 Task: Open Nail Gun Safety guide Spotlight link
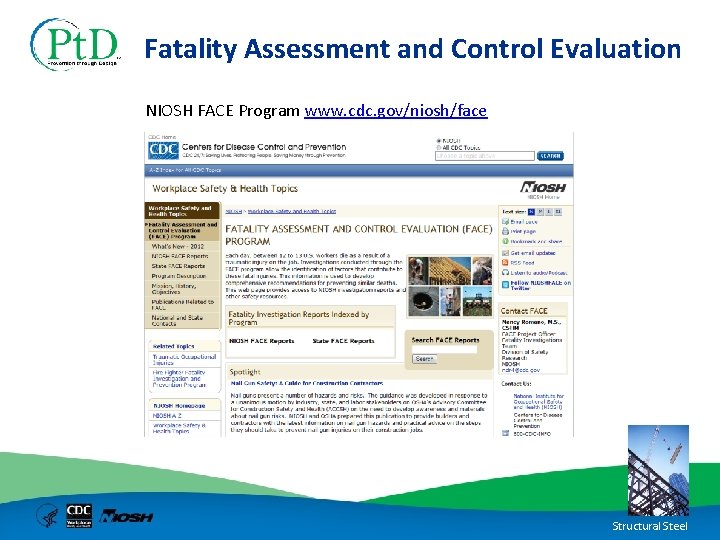pos(307,383)
